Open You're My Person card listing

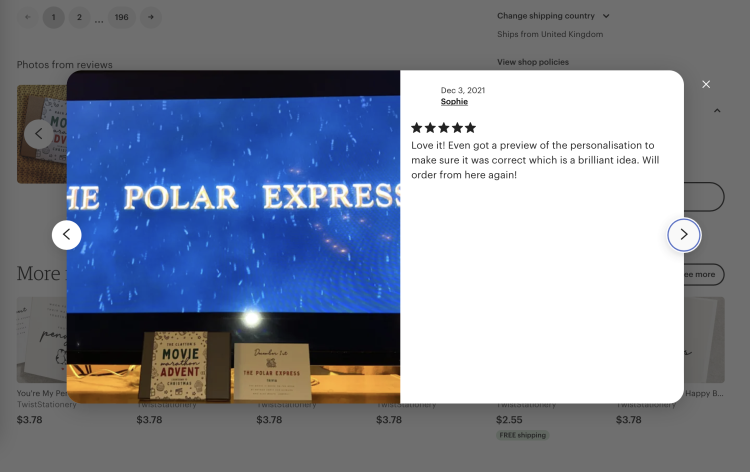coord(42,393)
